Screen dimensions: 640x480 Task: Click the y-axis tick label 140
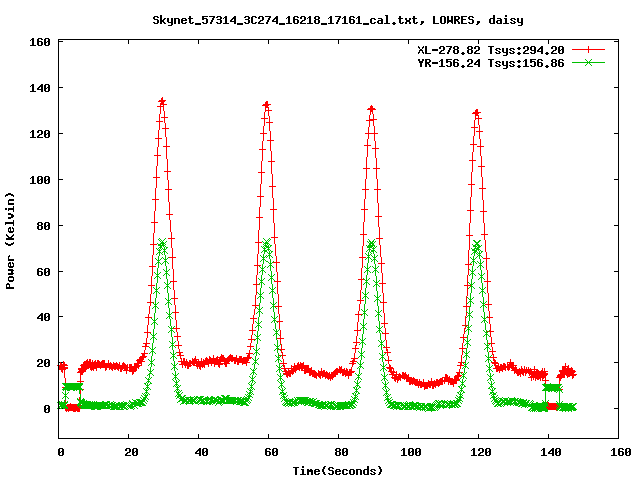click(40, 88)
